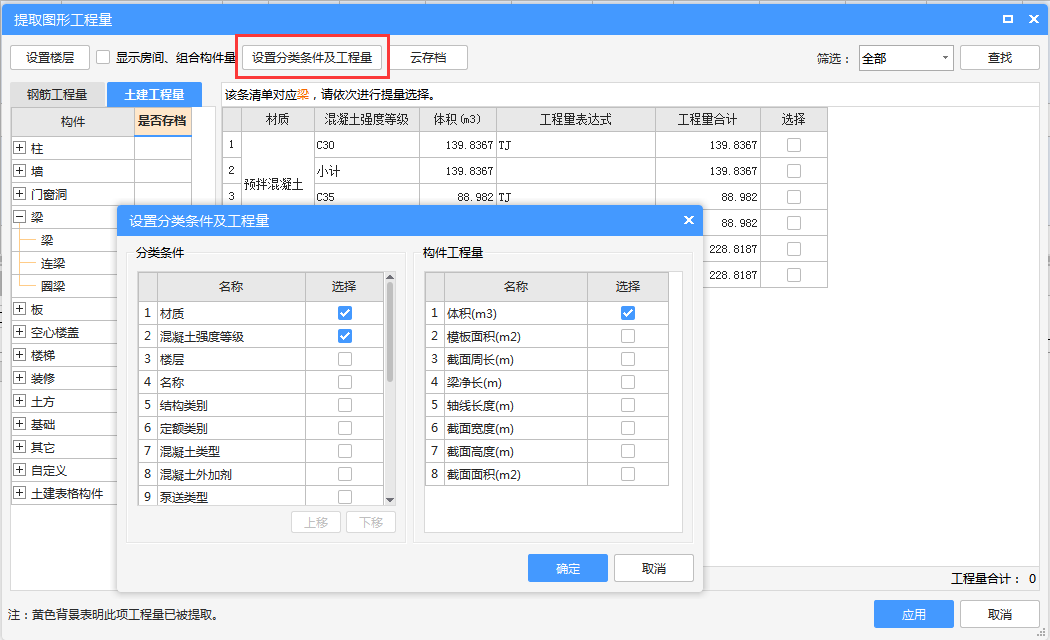Click the 应用 button
Image resolution: width=1050 pixels, height=640 pixels.
point(913,614)
